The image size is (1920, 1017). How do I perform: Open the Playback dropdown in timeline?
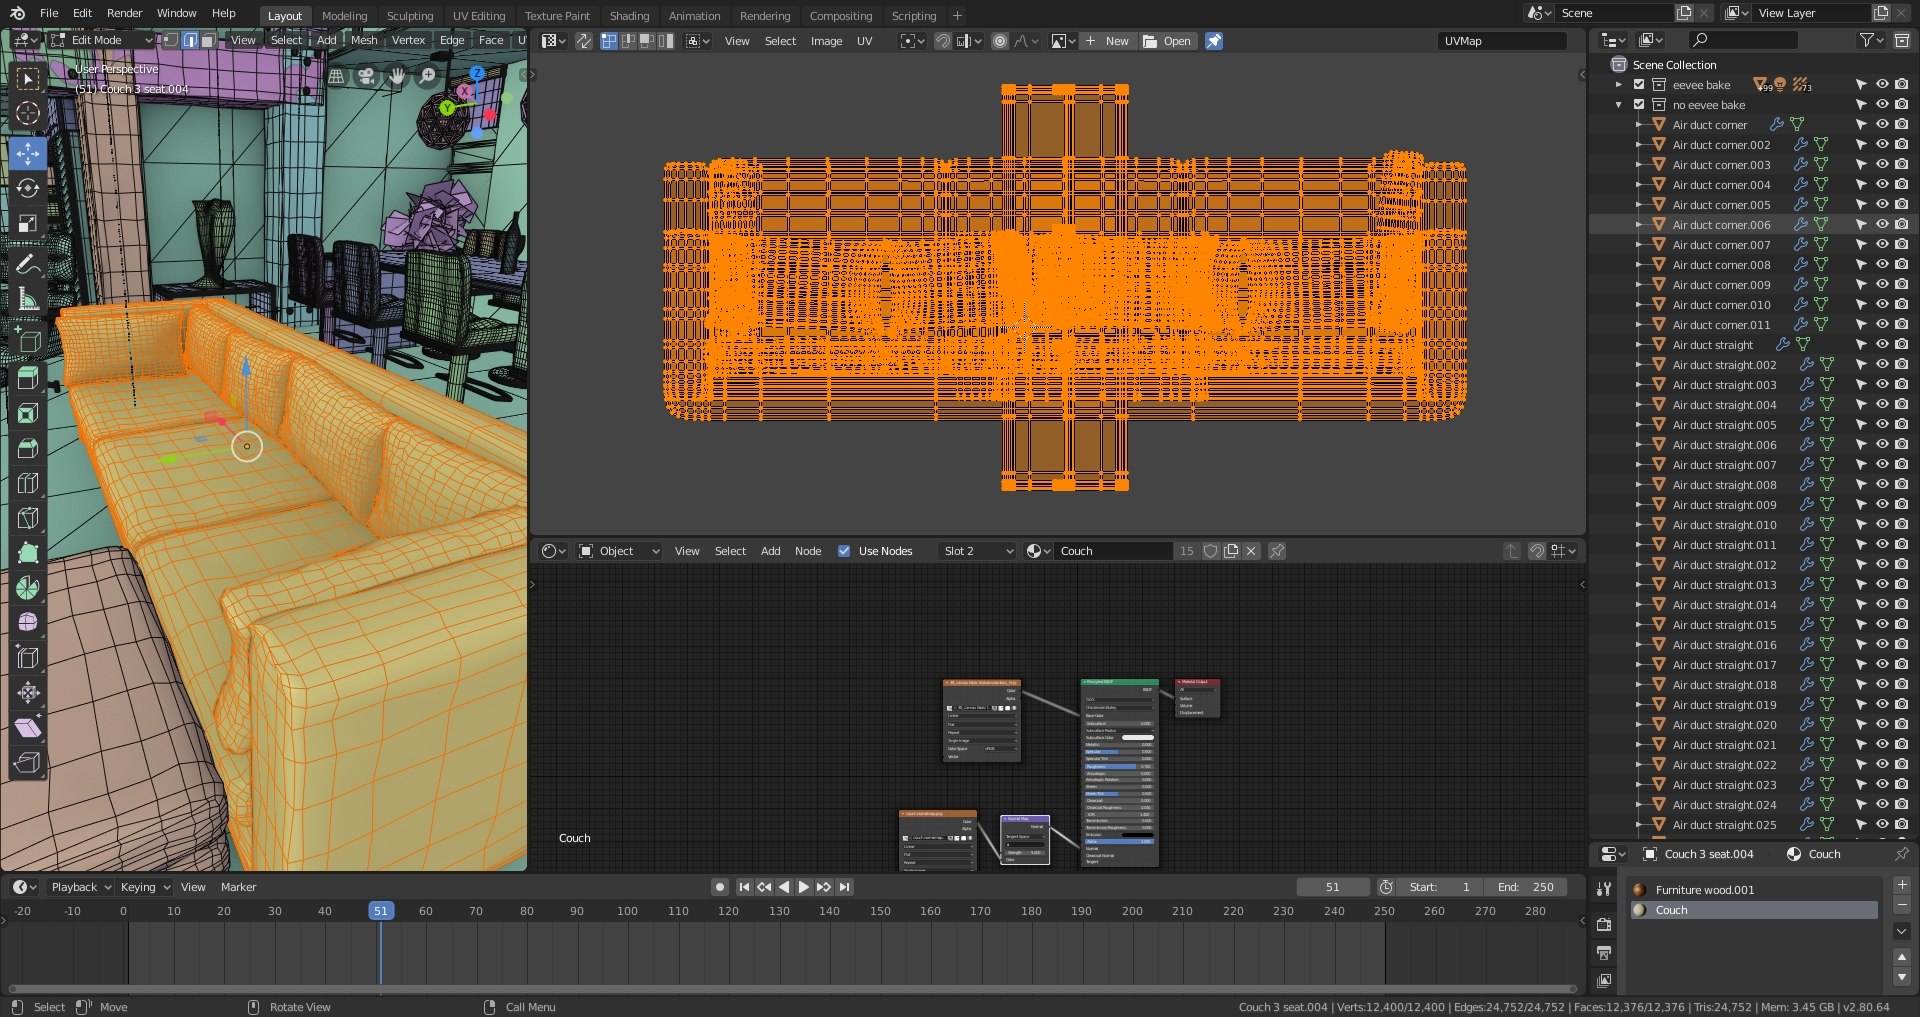coord(81,887)
